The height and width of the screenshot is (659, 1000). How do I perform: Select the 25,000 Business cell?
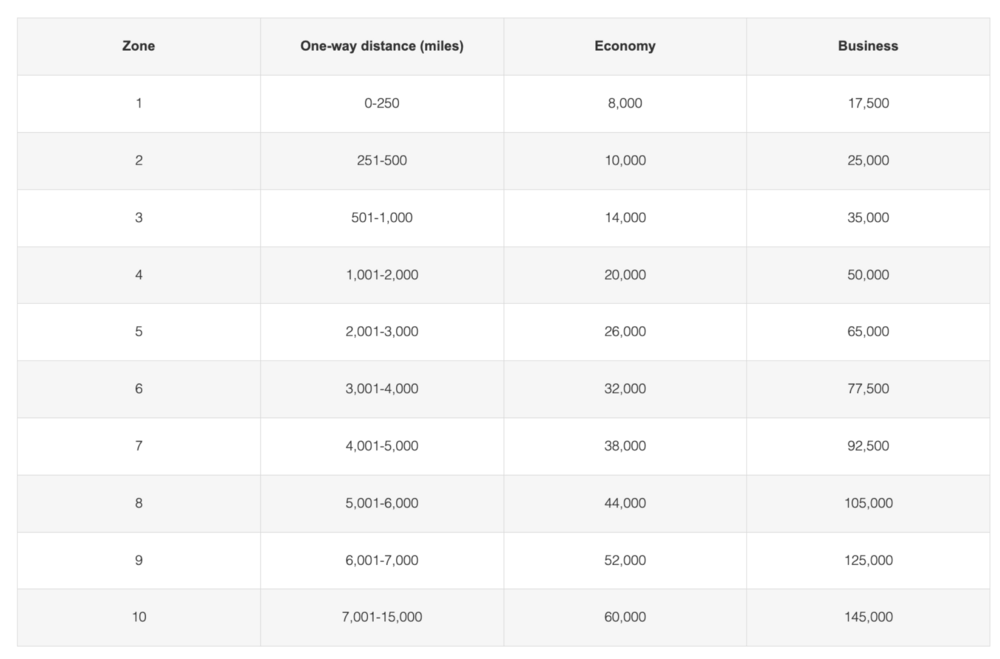(x=868, y=160)
